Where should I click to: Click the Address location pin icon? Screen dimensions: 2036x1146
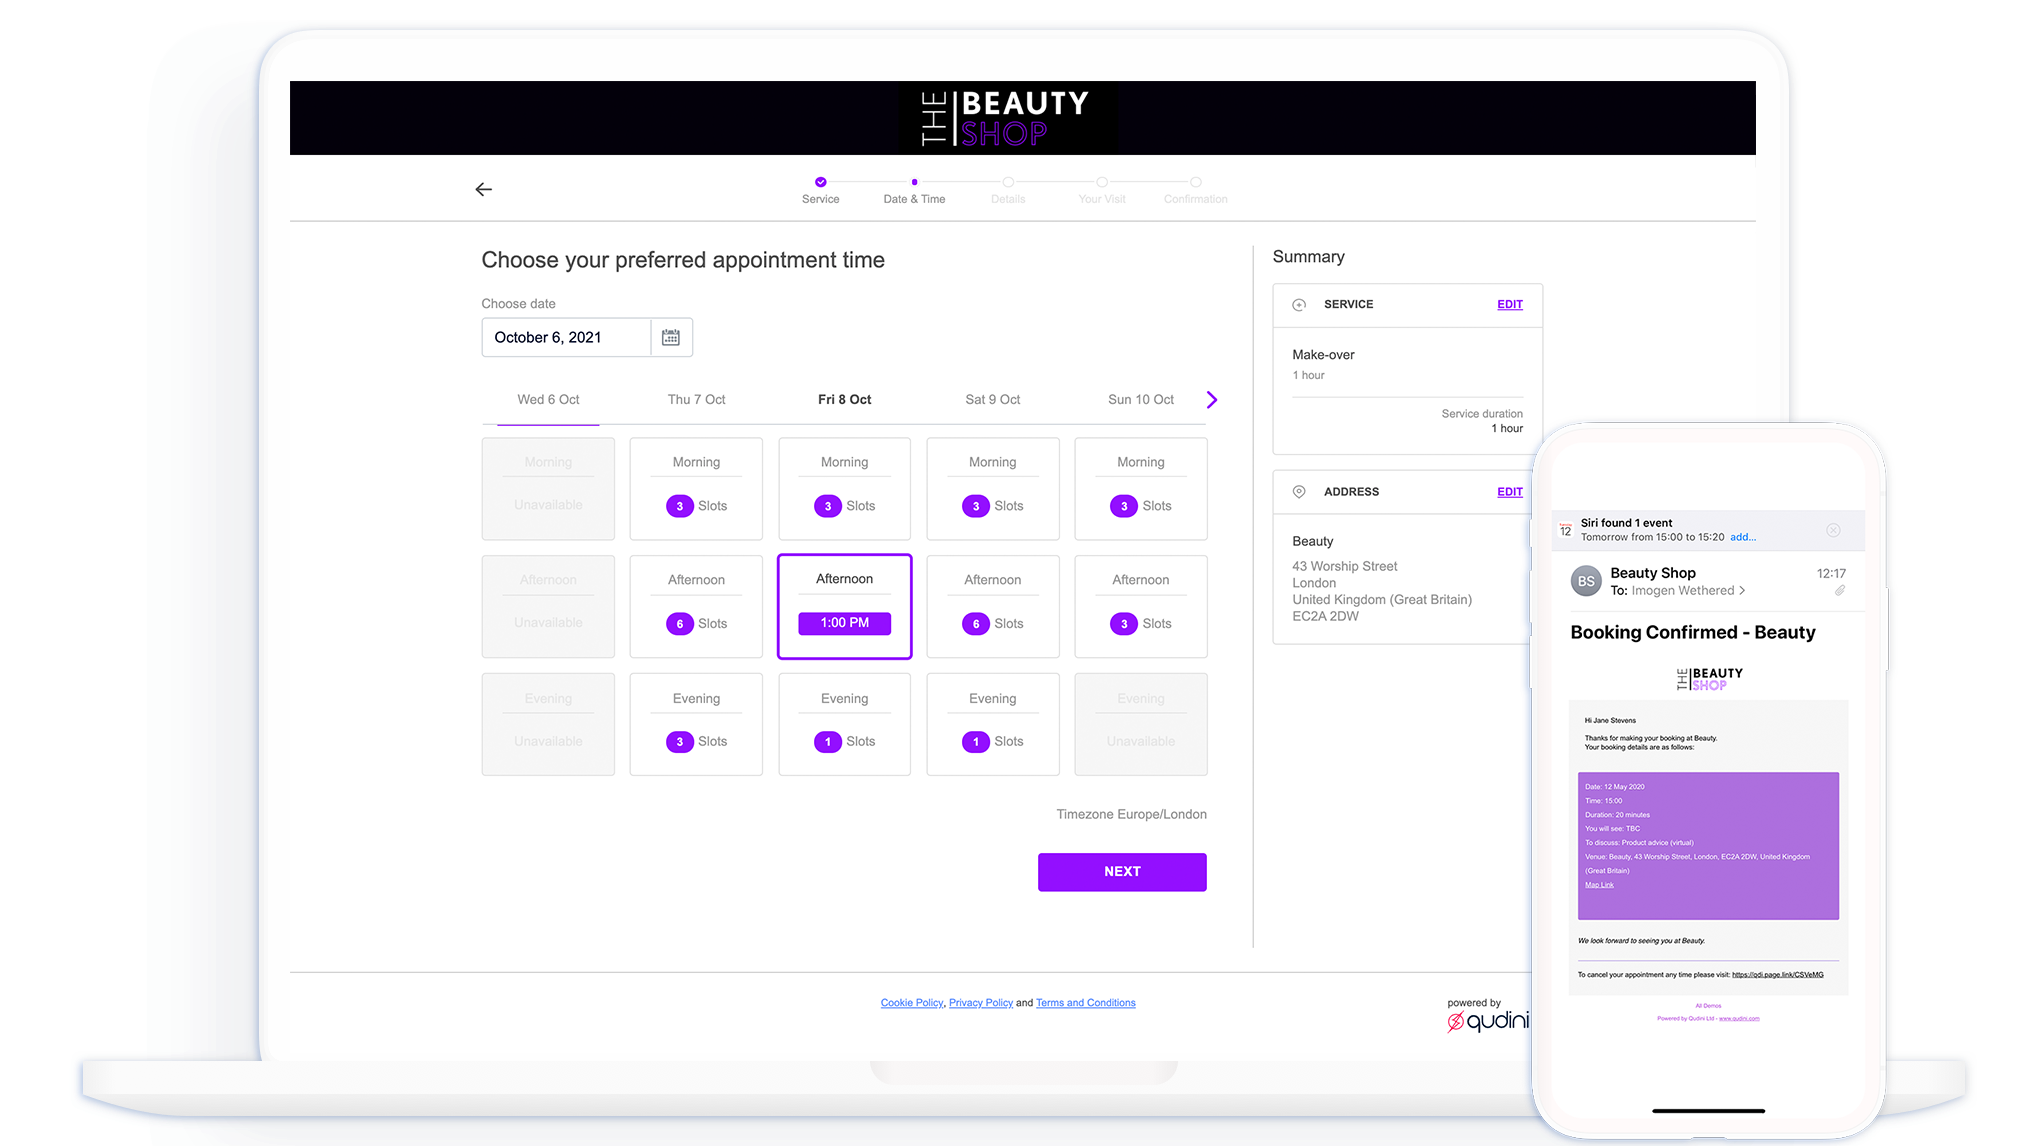click(1299, 492)
